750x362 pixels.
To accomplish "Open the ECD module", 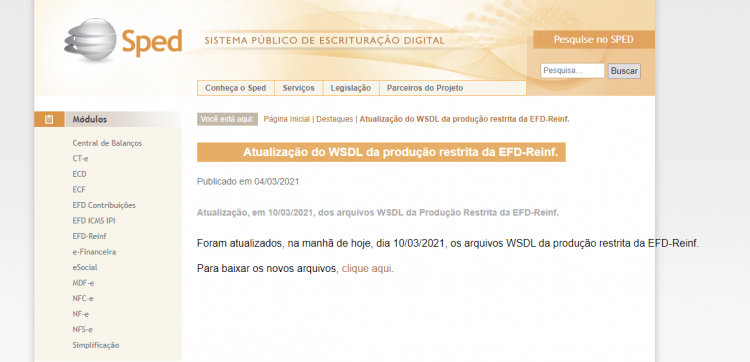I will [x=79, y=174].
